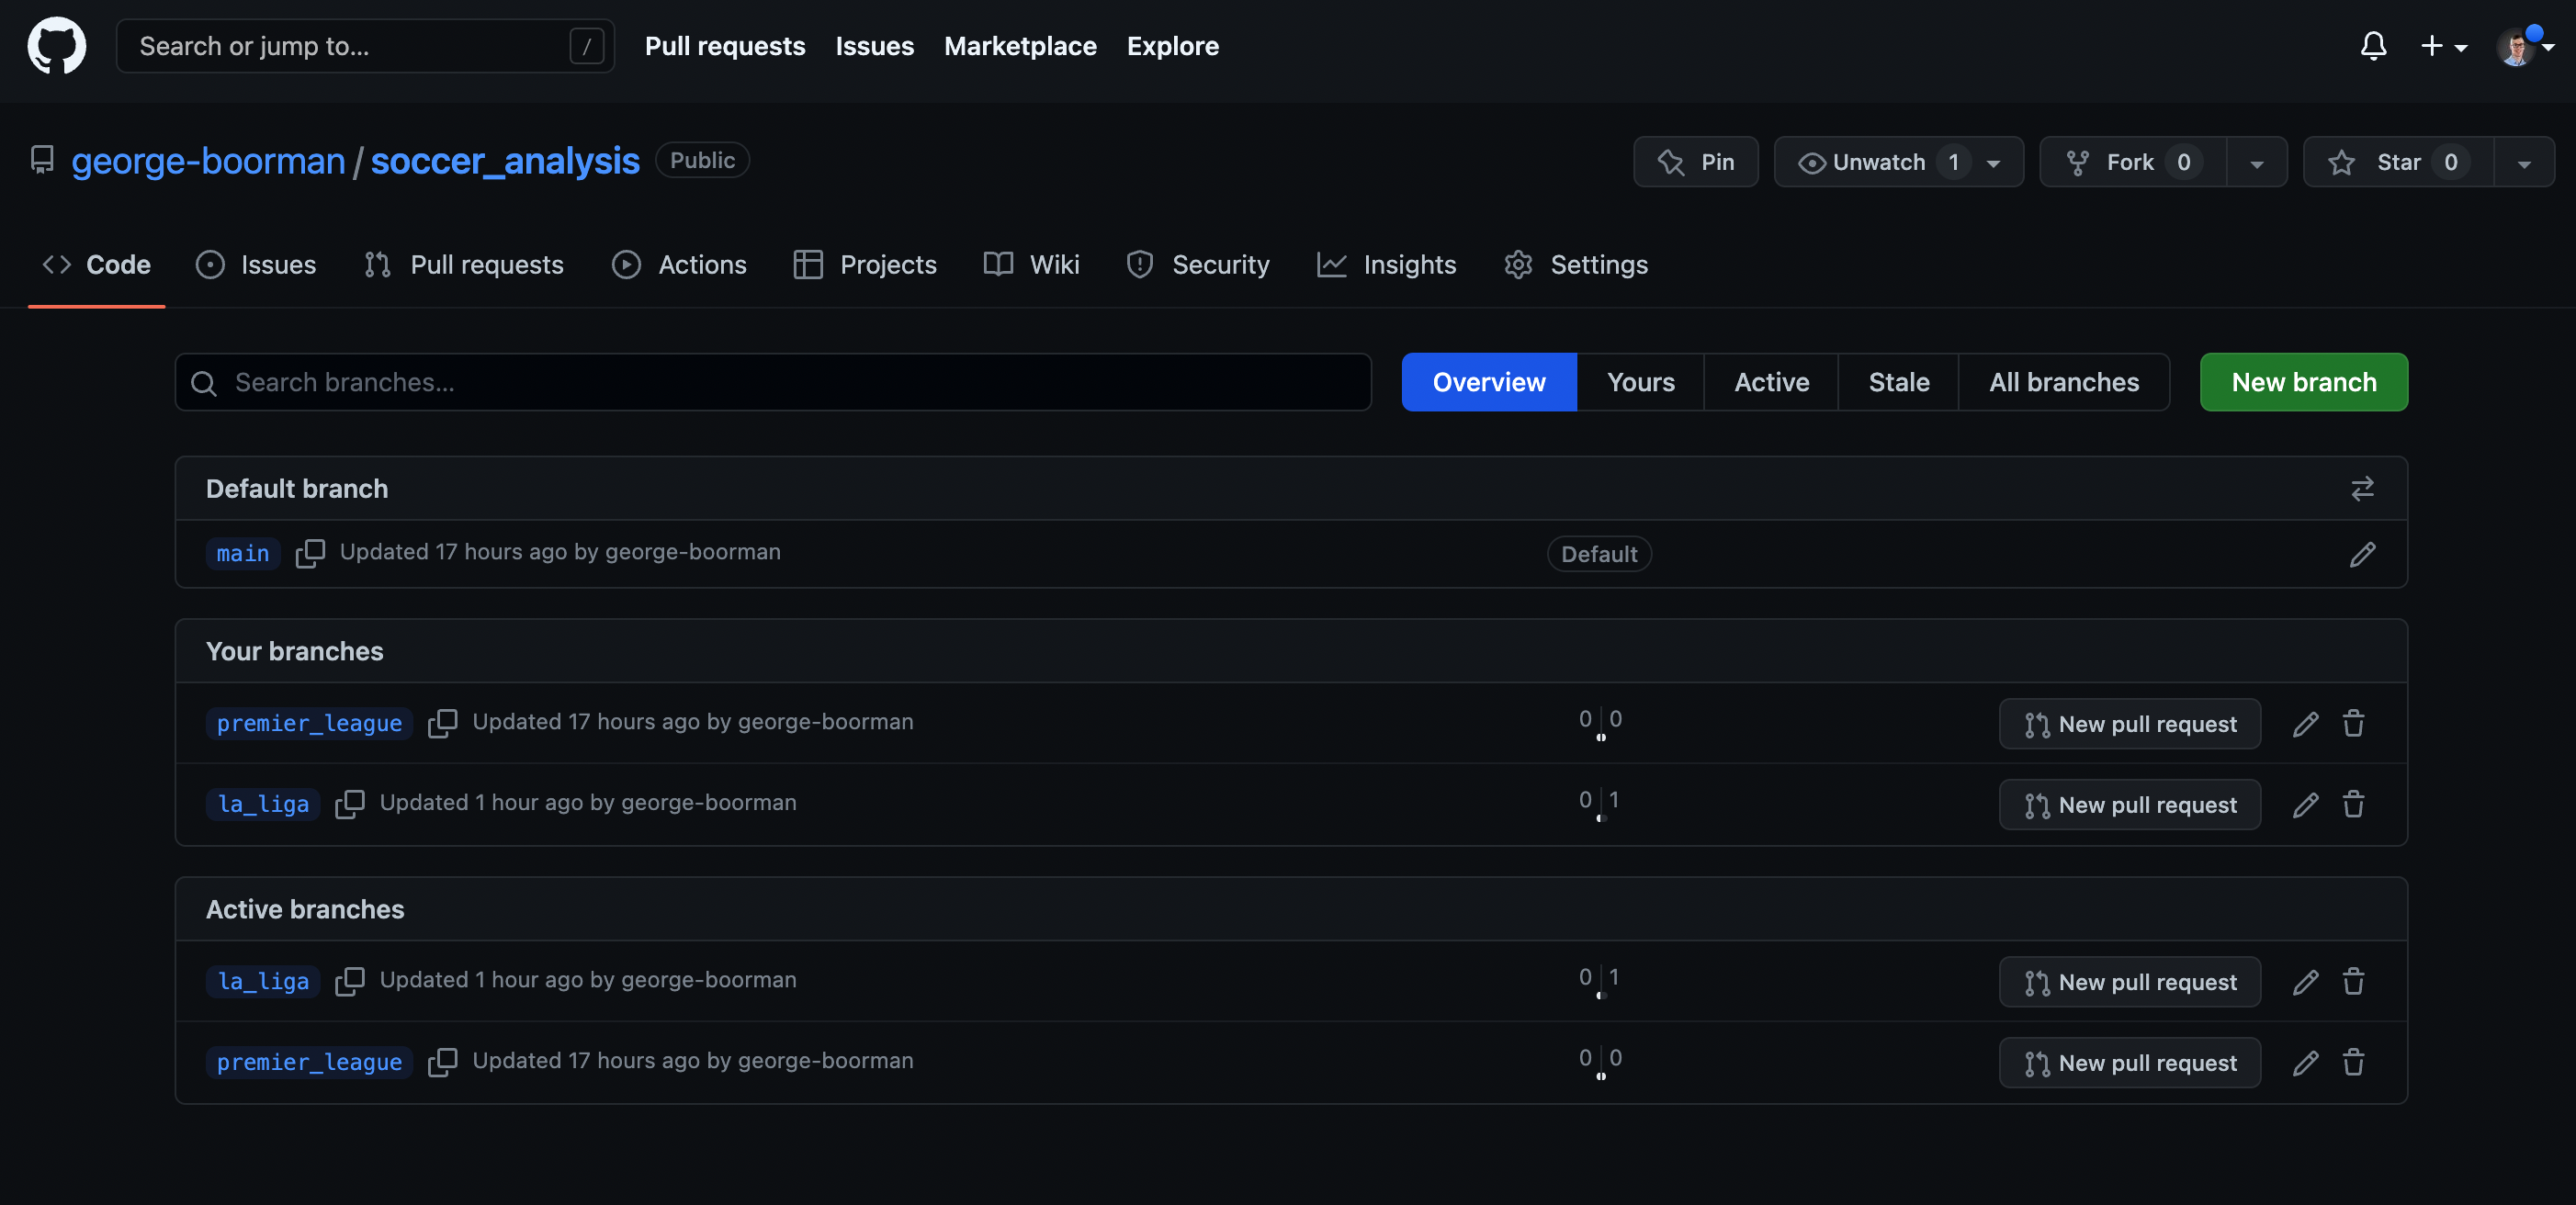Copy the premier_league name under Your branches

[x=442, y=723]
